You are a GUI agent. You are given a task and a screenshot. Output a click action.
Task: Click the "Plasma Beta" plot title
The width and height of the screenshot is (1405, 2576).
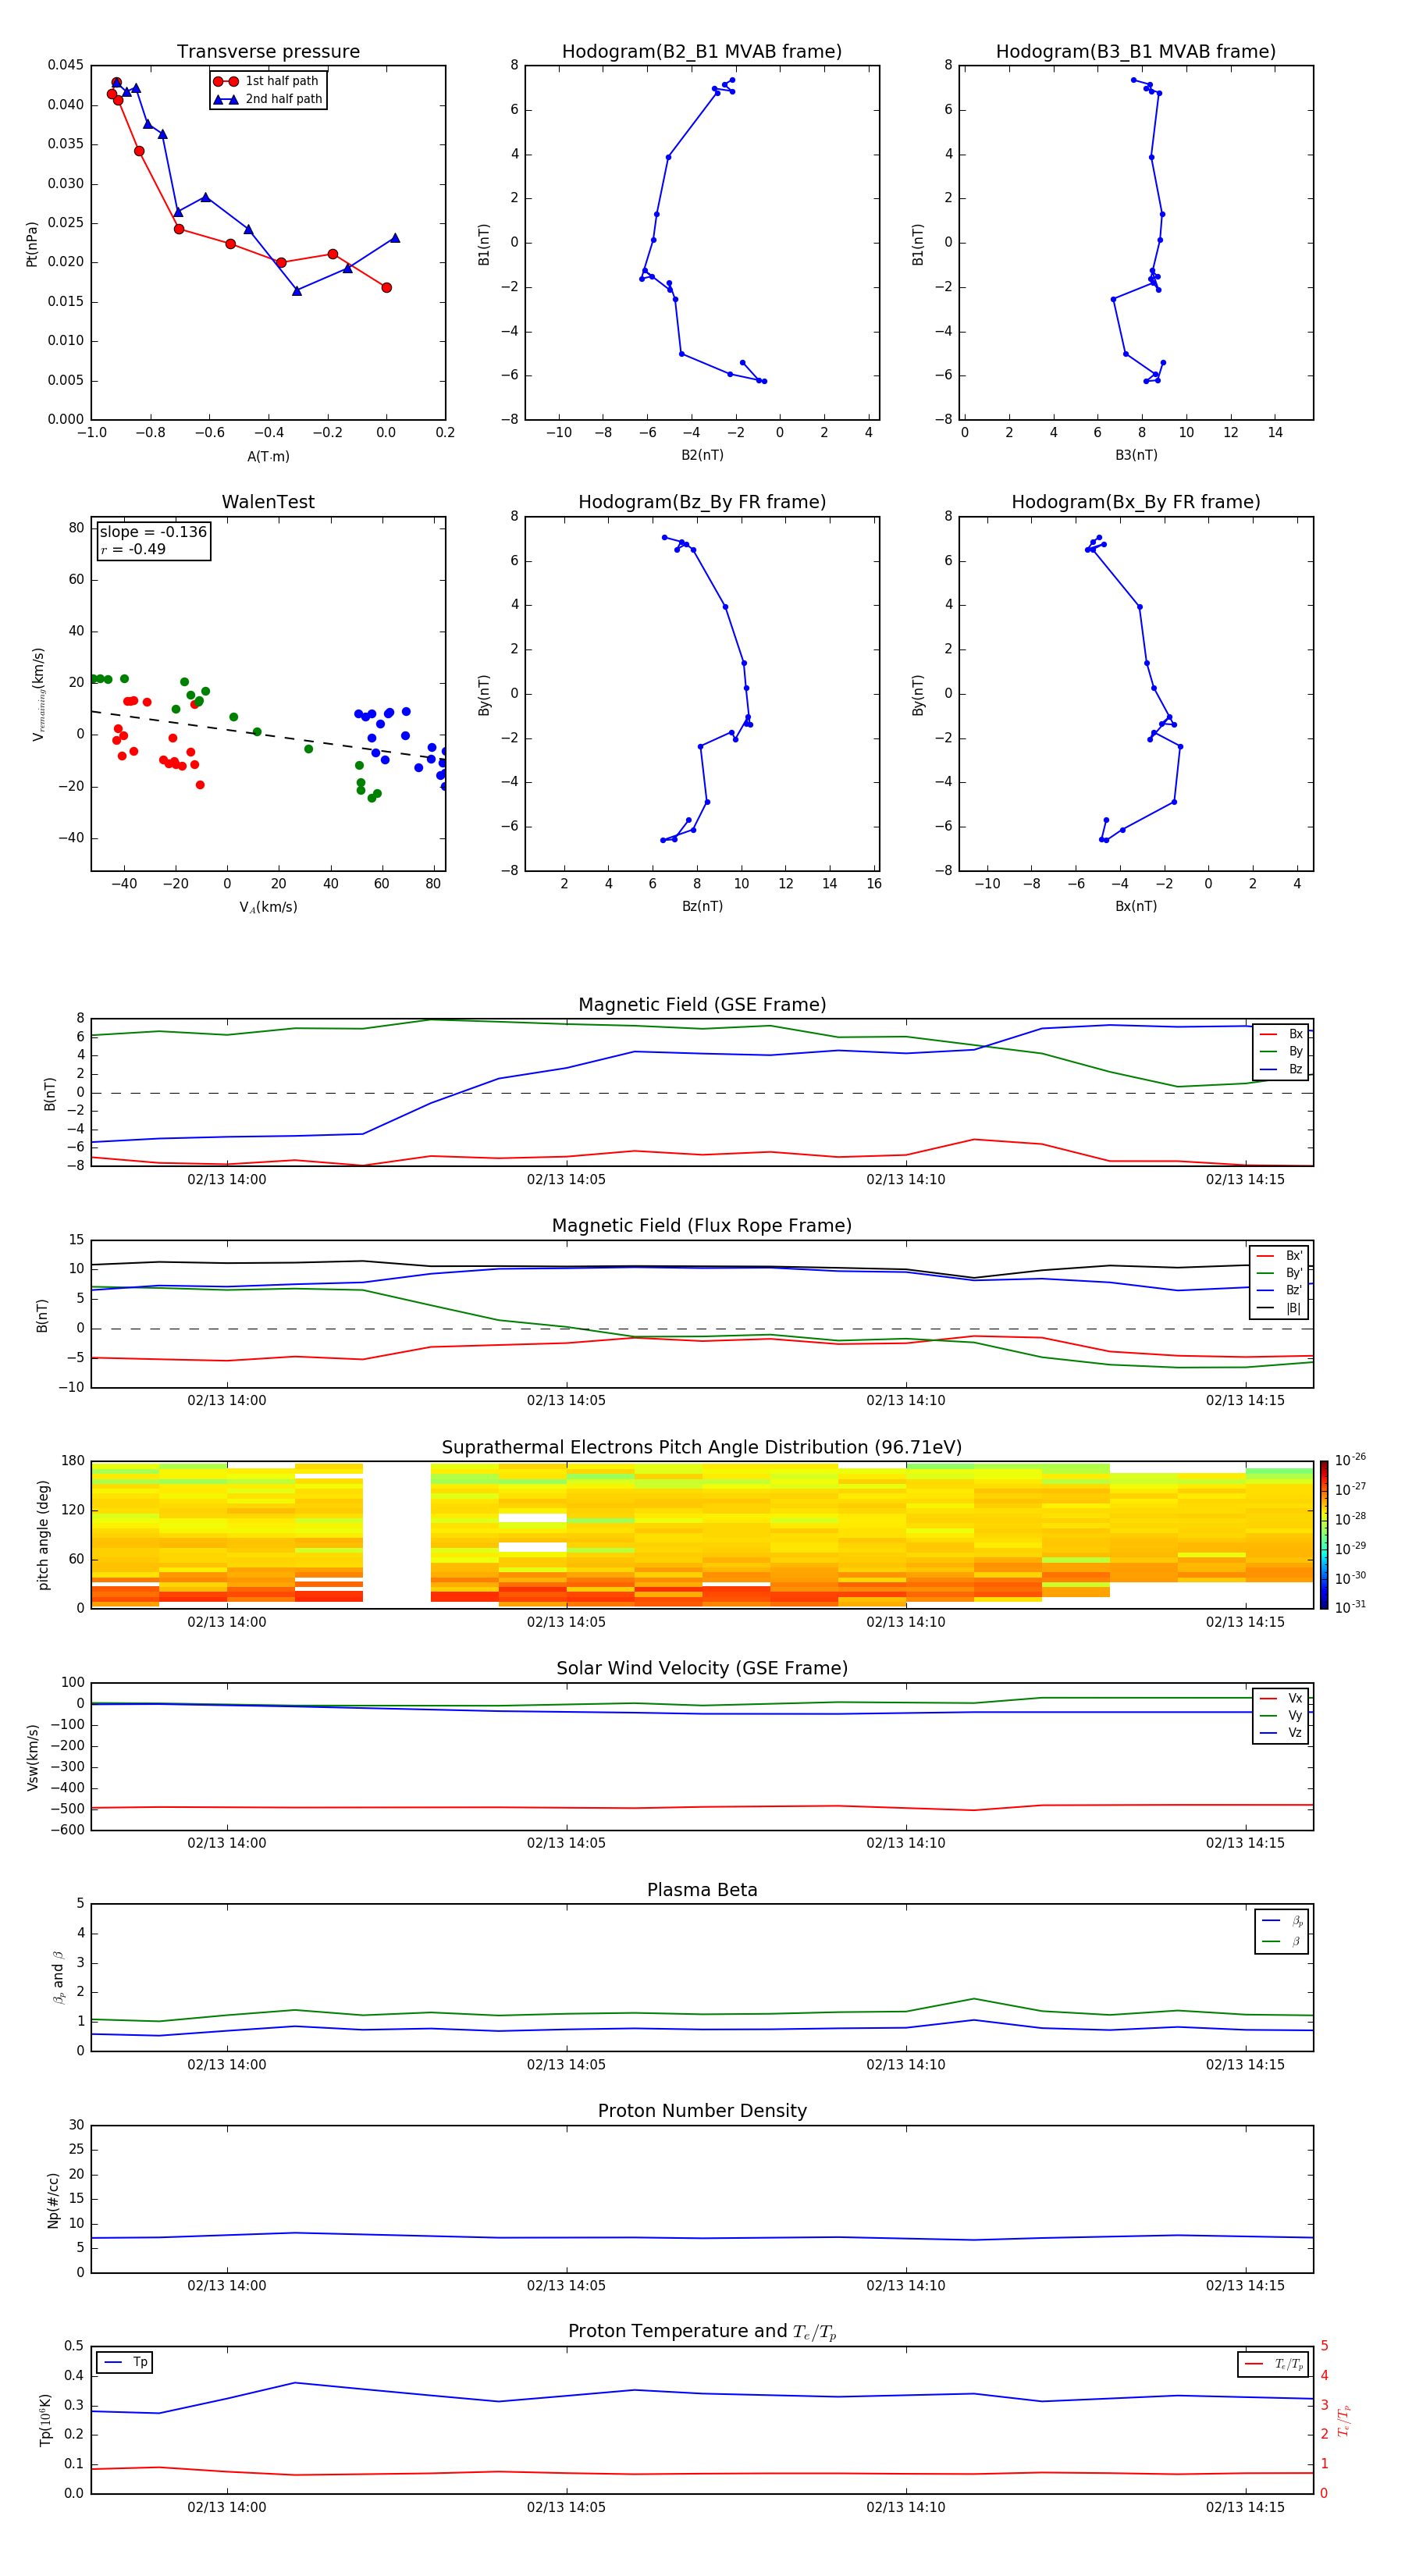tap(702, 1891)
